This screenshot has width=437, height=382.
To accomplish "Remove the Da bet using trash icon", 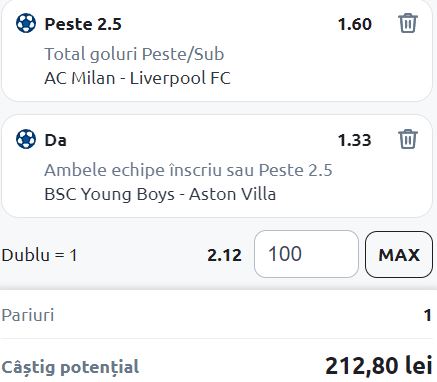I will pos(408,139).
